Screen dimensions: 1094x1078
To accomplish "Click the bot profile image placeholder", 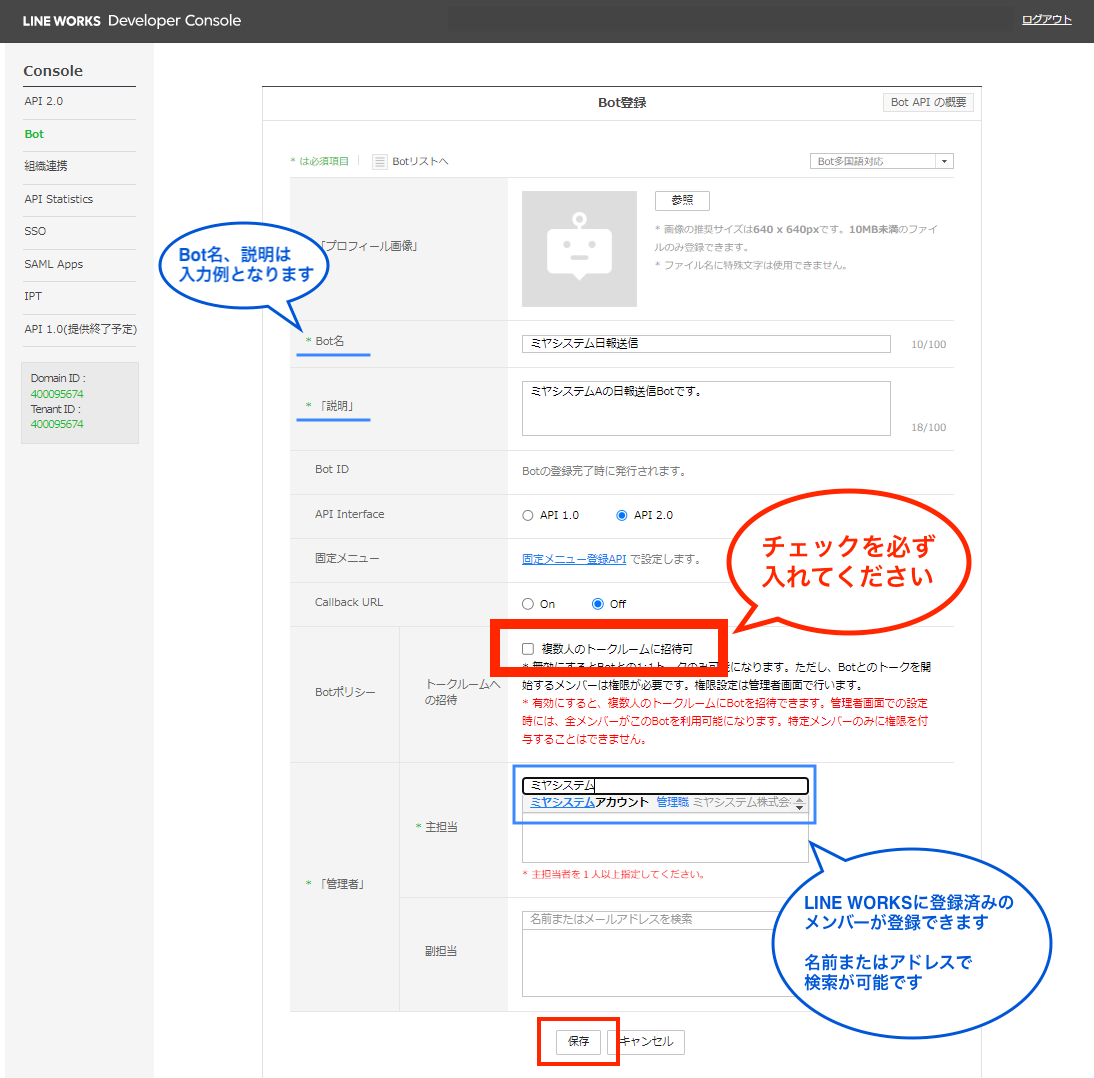I will pos(579,249).
